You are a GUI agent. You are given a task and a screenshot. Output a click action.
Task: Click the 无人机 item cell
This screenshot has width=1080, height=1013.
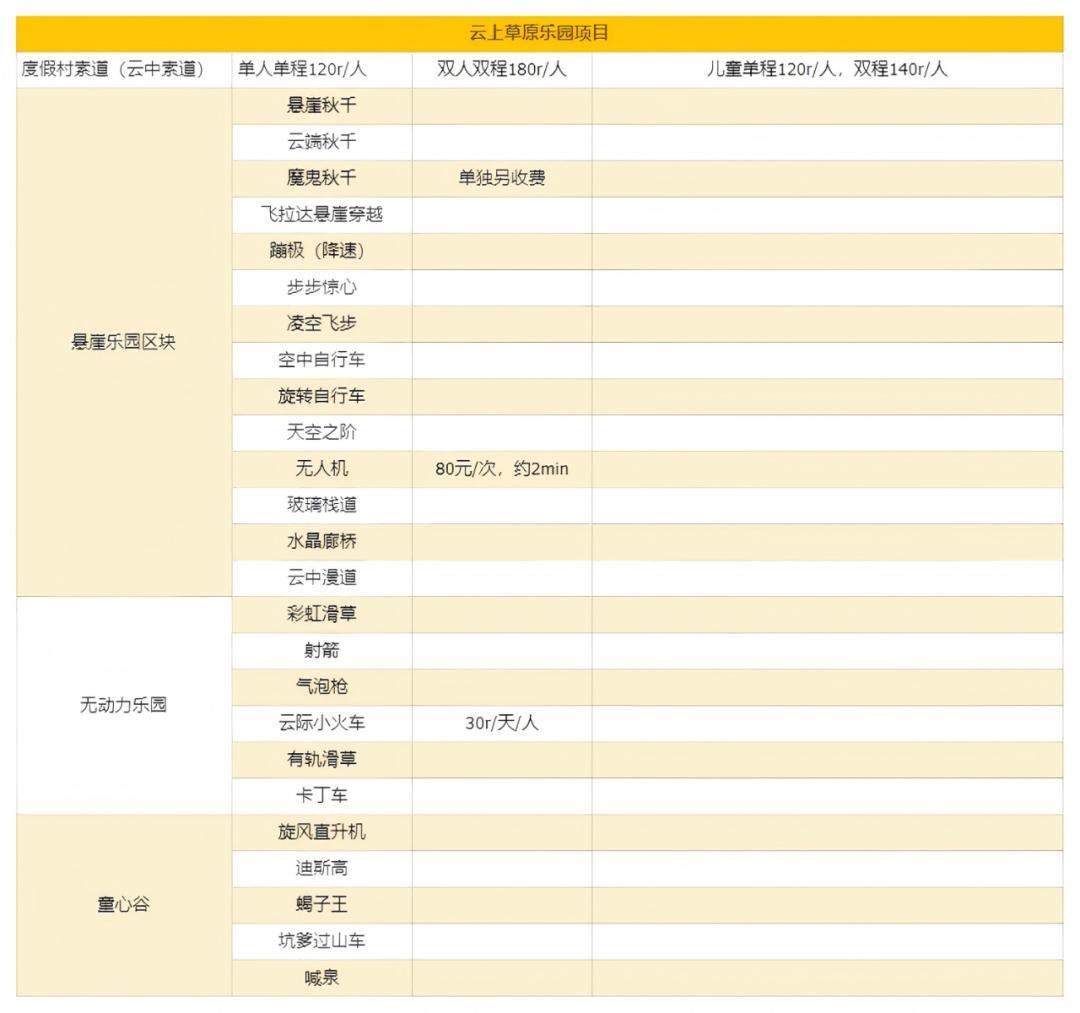click(x=321, y=469)
